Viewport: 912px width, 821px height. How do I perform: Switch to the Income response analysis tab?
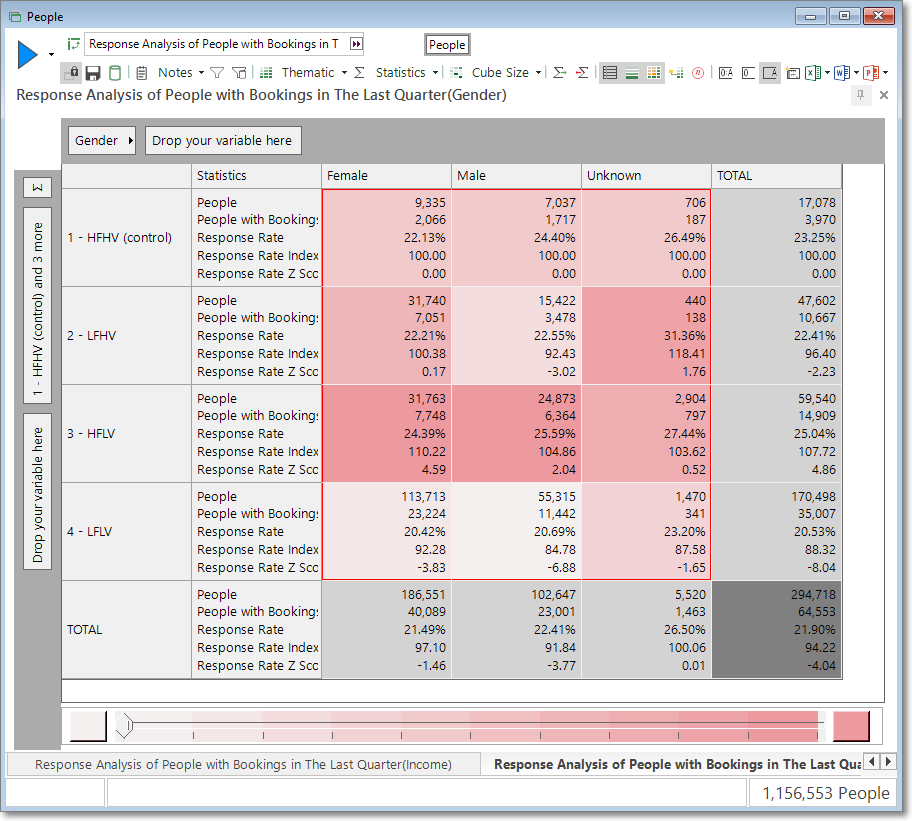[243, 765]
